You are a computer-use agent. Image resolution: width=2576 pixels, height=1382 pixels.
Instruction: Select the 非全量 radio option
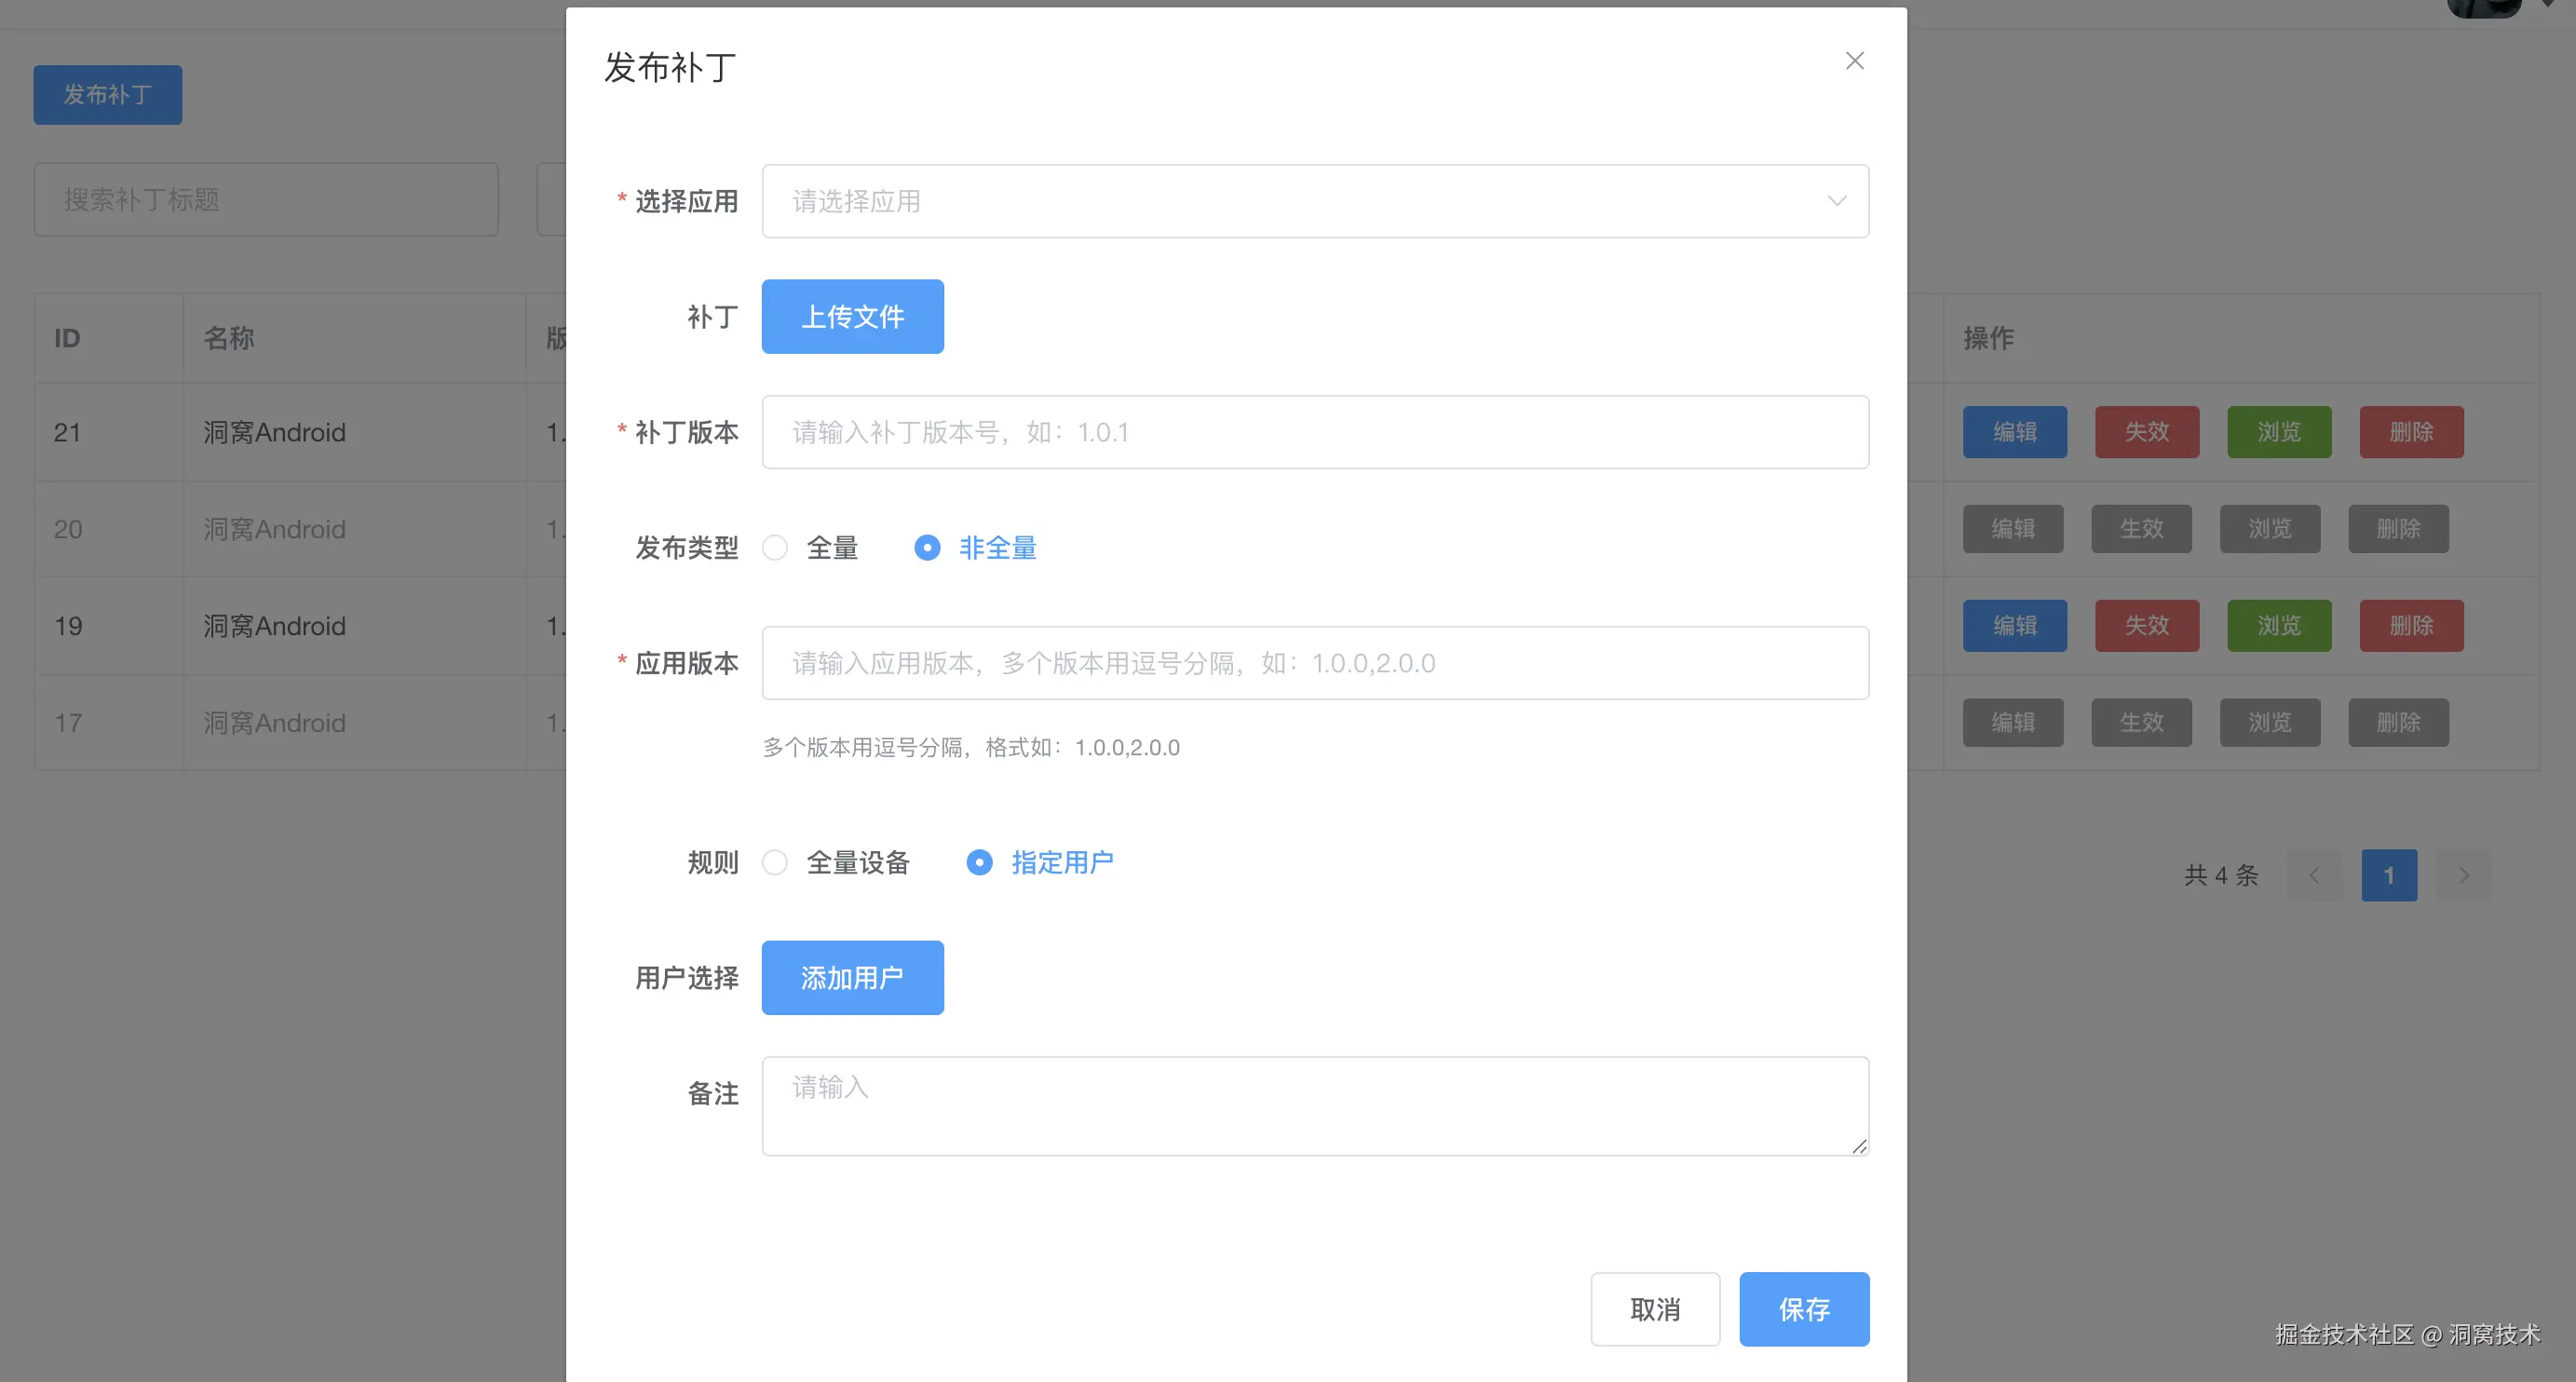[x=927, y=548]
